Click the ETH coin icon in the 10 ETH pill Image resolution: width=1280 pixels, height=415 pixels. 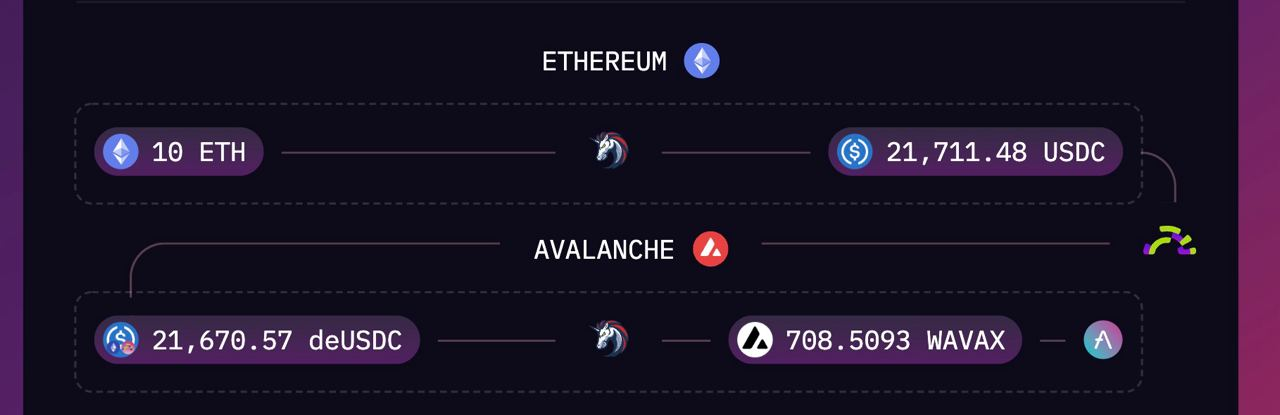pyautogui.click(x=121, y=152)
